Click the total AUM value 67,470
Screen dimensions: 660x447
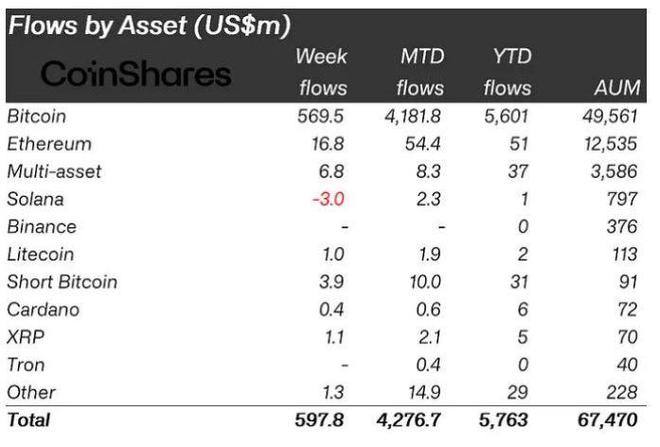point(603,420)
